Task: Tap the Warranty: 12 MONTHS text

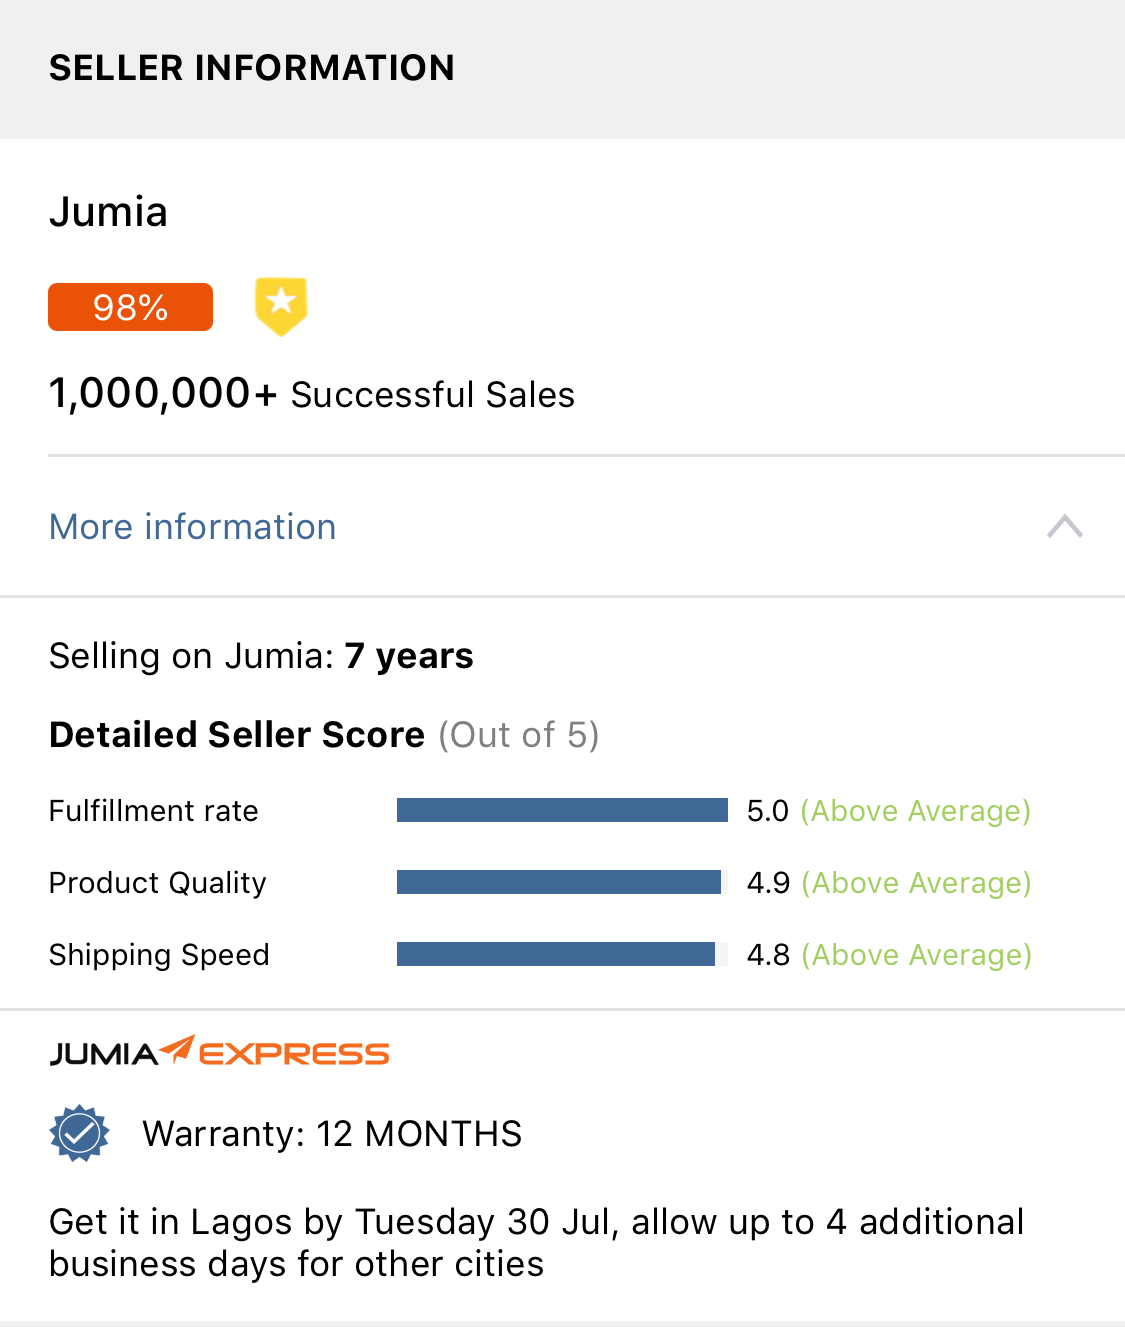Action: tap(332, 1134)
